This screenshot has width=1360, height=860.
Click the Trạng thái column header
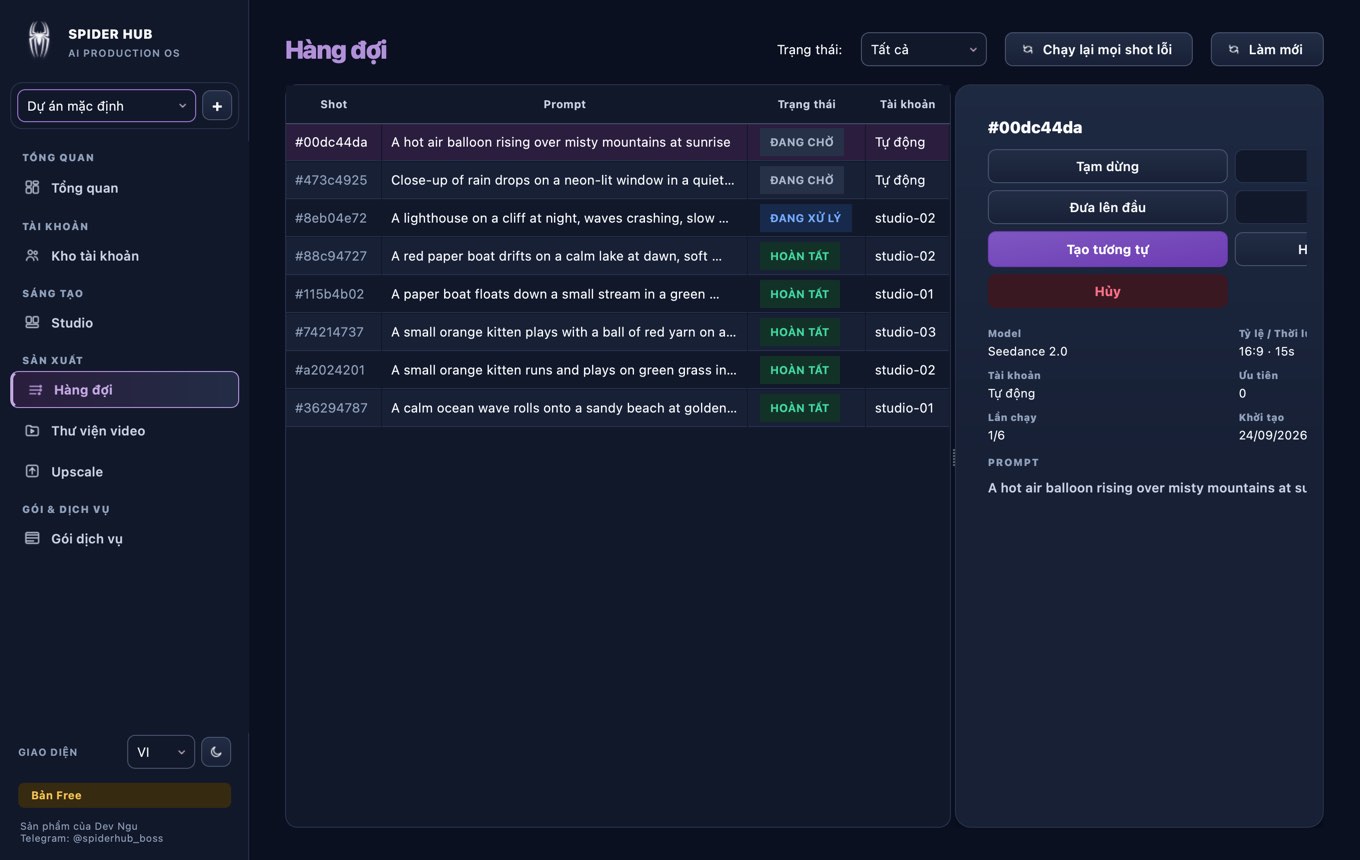pyautogui.click(x=806, y=104)
